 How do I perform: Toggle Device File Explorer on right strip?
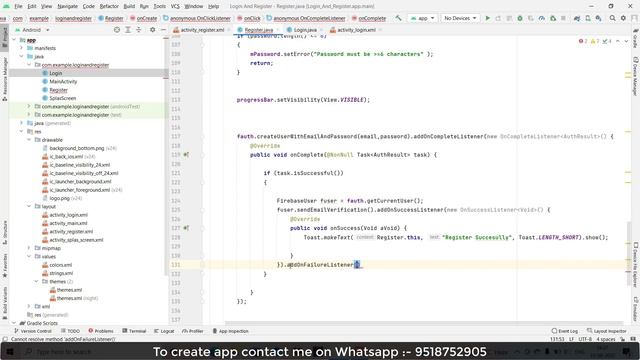636,265
